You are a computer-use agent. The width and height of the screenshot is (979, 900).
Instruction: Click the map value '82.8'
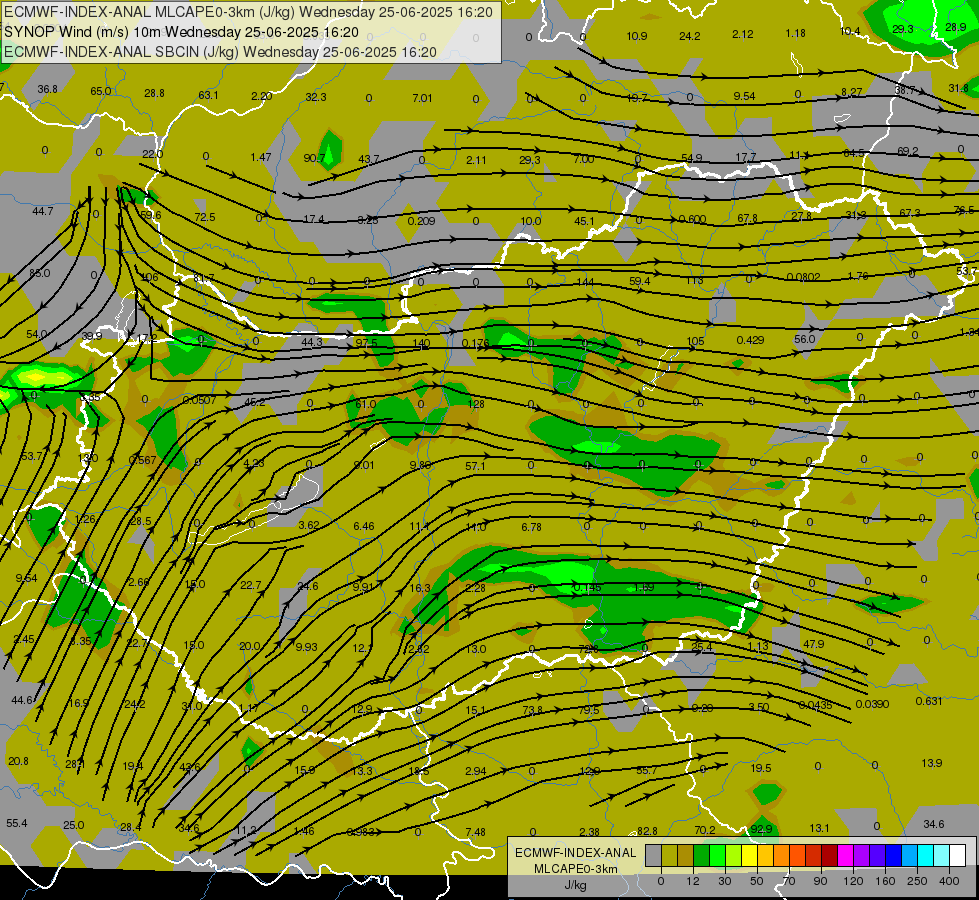click(x=647, y=831)
